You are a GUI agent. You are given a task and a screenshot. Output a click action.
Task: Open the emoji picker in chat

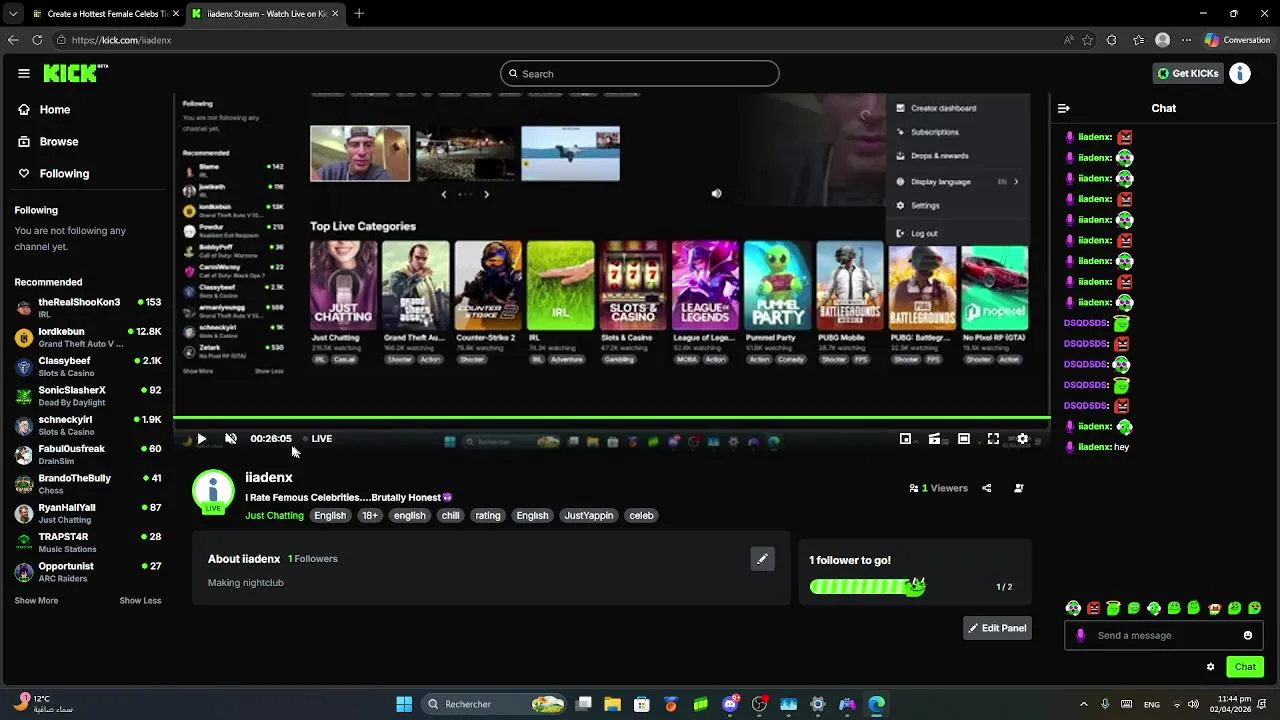coord(1248,635)
